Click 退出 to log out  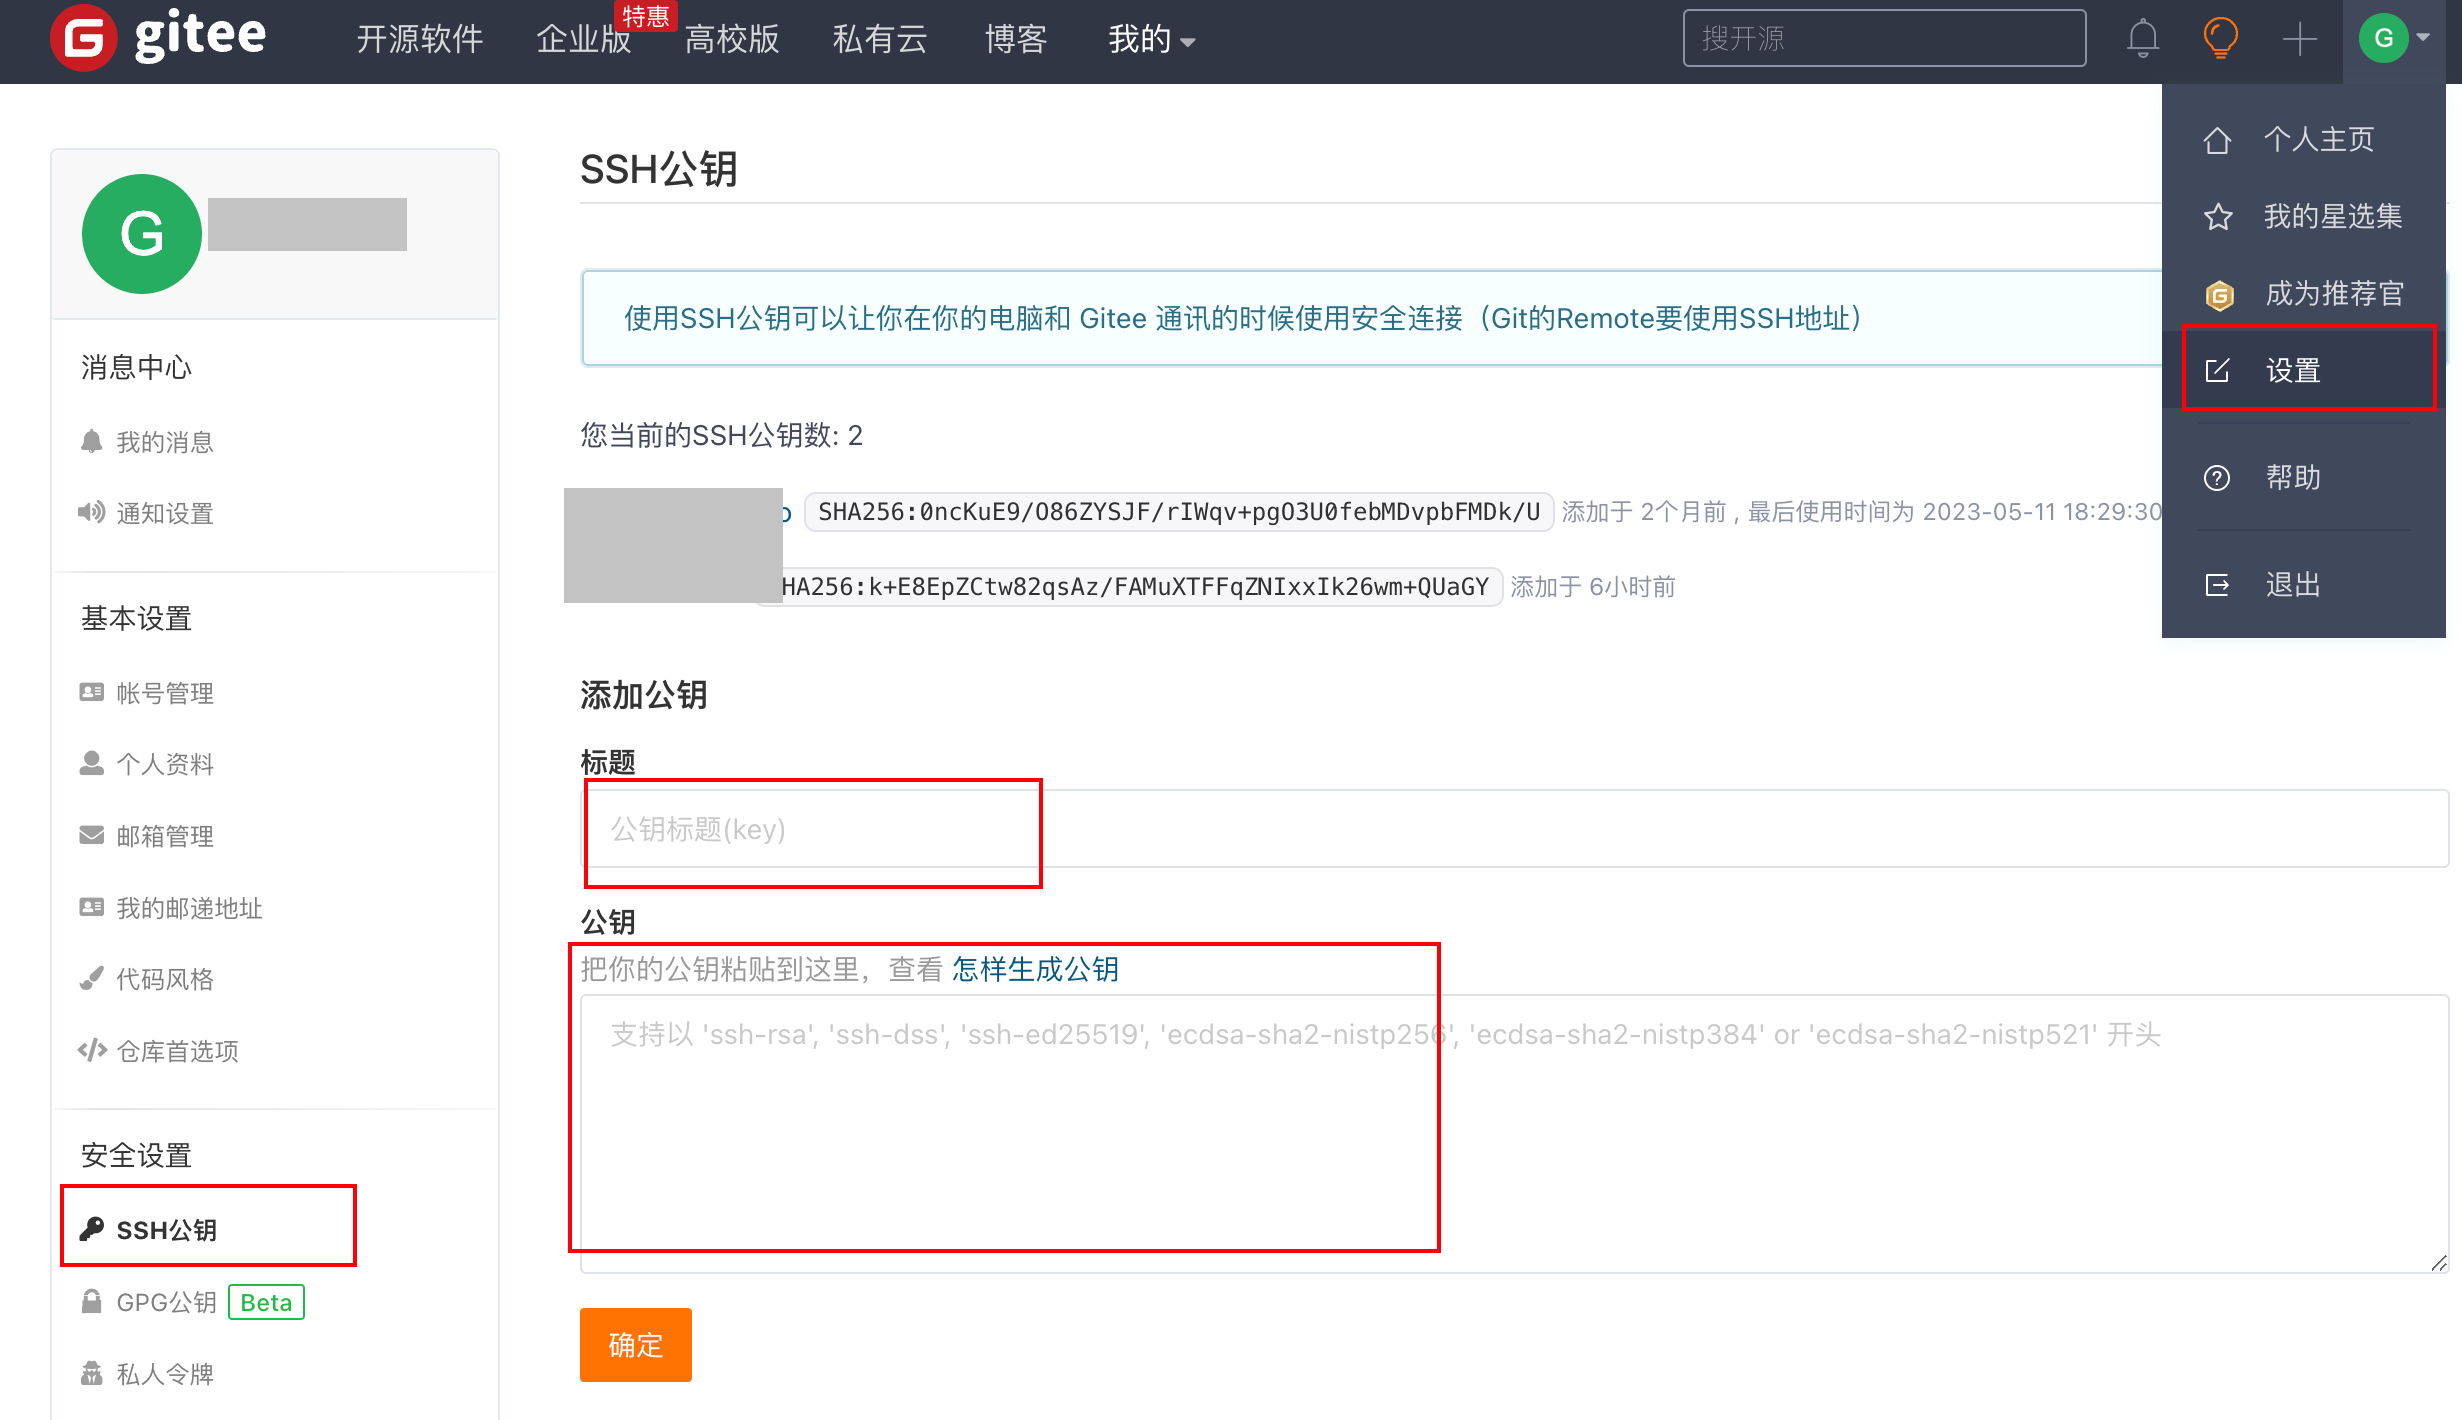pyautogui.click(x=2292, y=584)
